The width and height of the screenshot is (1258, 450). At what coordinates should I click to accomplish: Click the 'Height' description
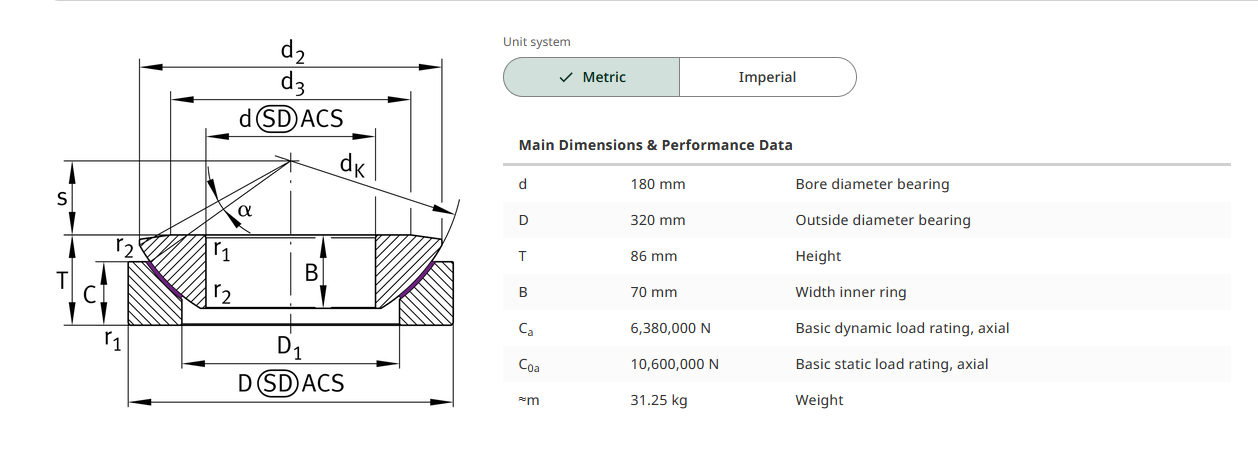click(x=818, y=256)
